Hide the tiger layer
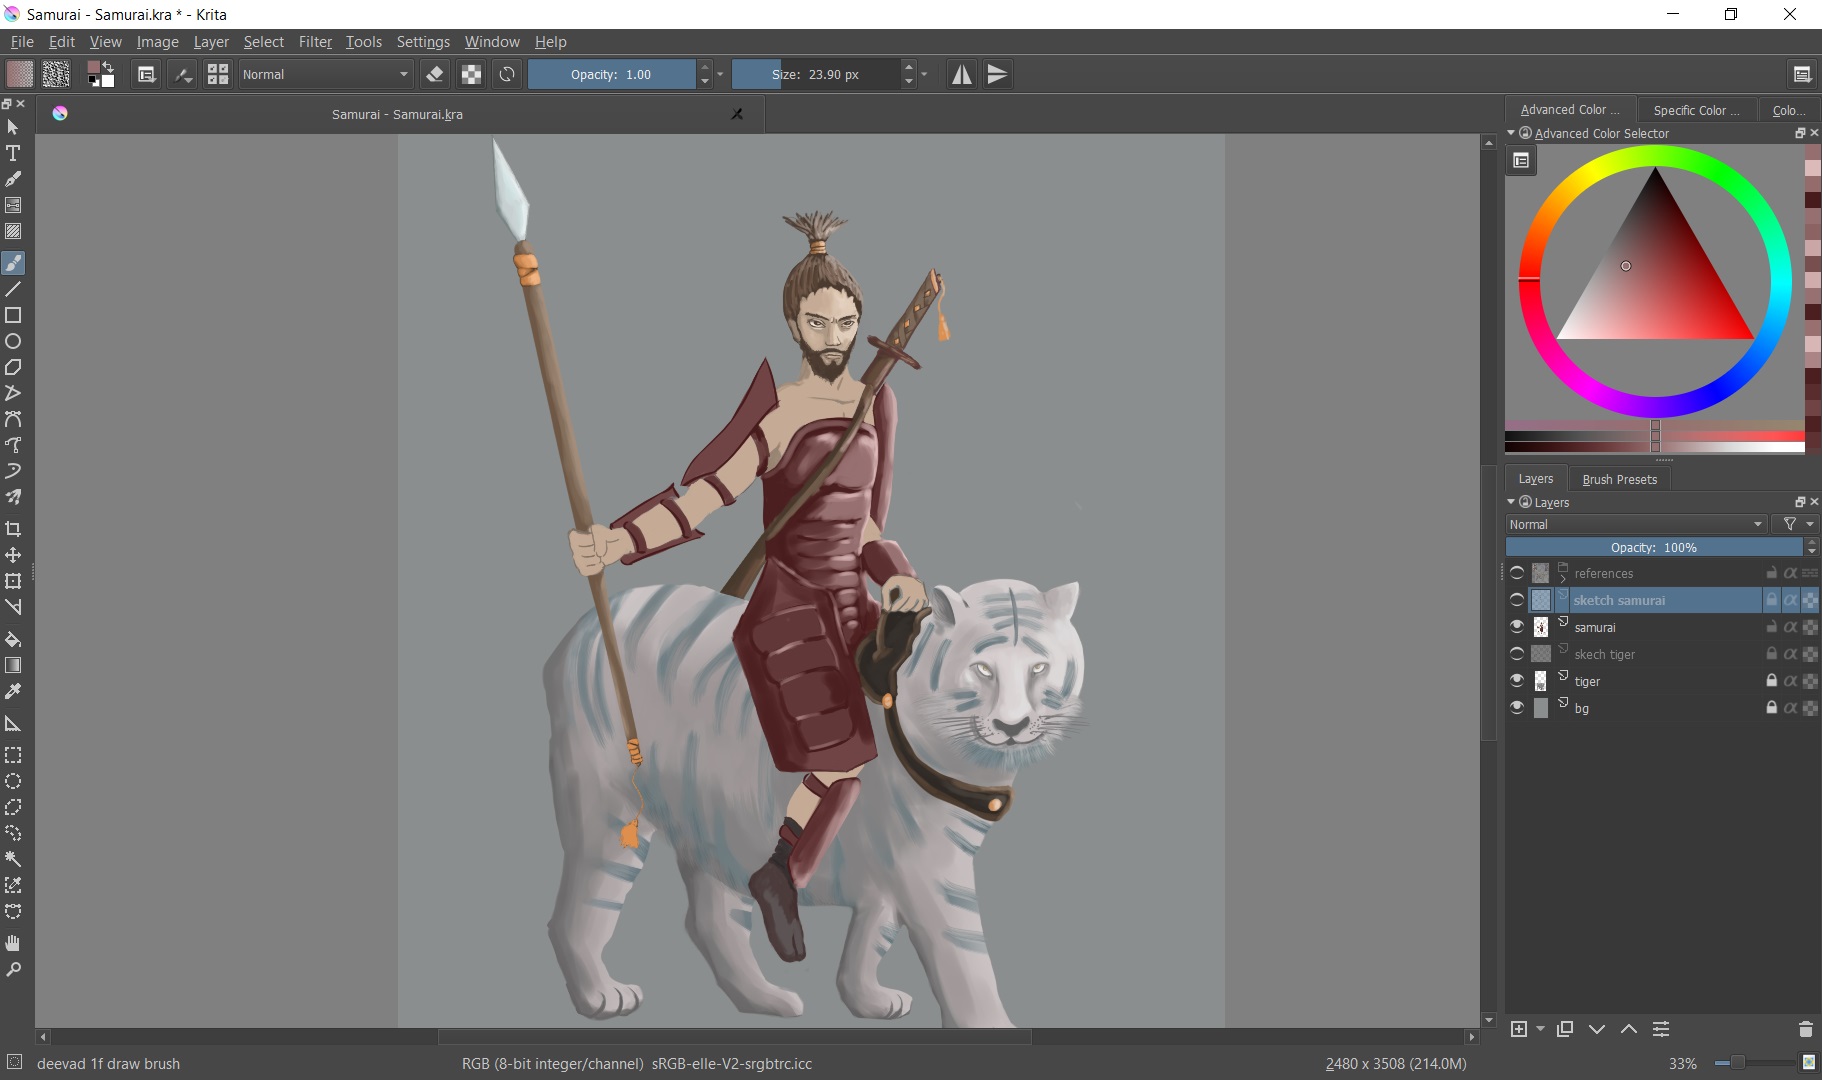The image size is (1822, 1080). click(1517, 681)
